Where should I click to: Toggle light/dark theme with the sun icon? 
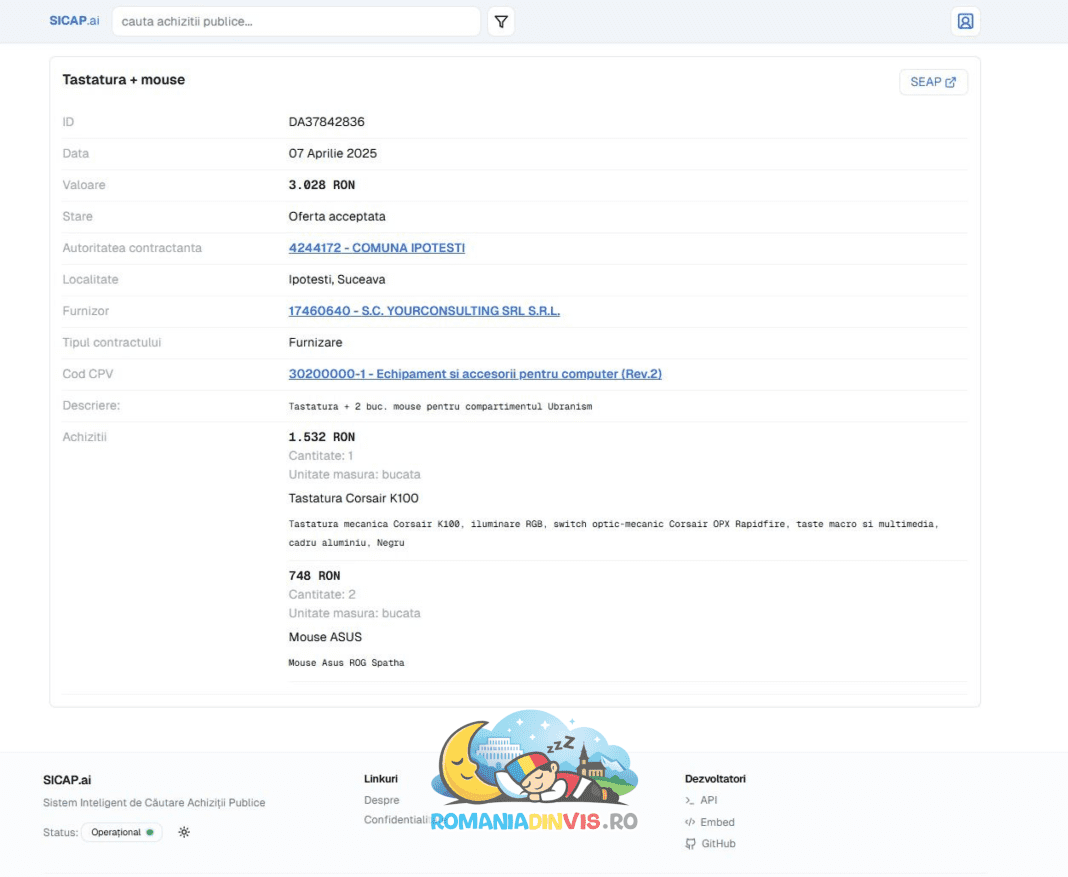184,832
